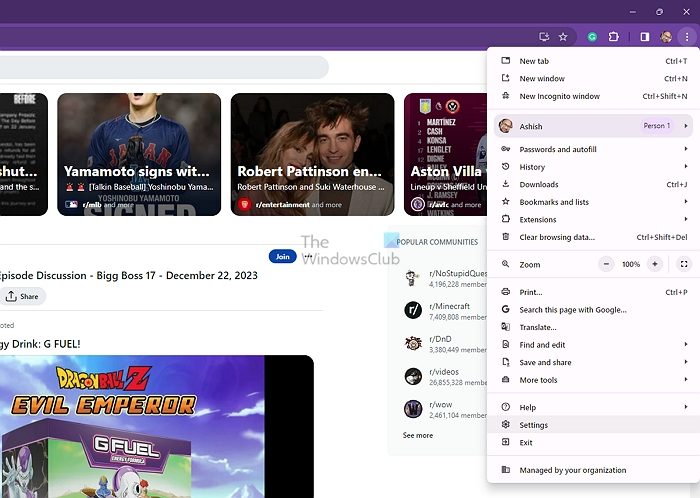This screenshot has height=498, width=700.
Task: Open the r/mlb link on Yamamoto card
Action: 92,205
